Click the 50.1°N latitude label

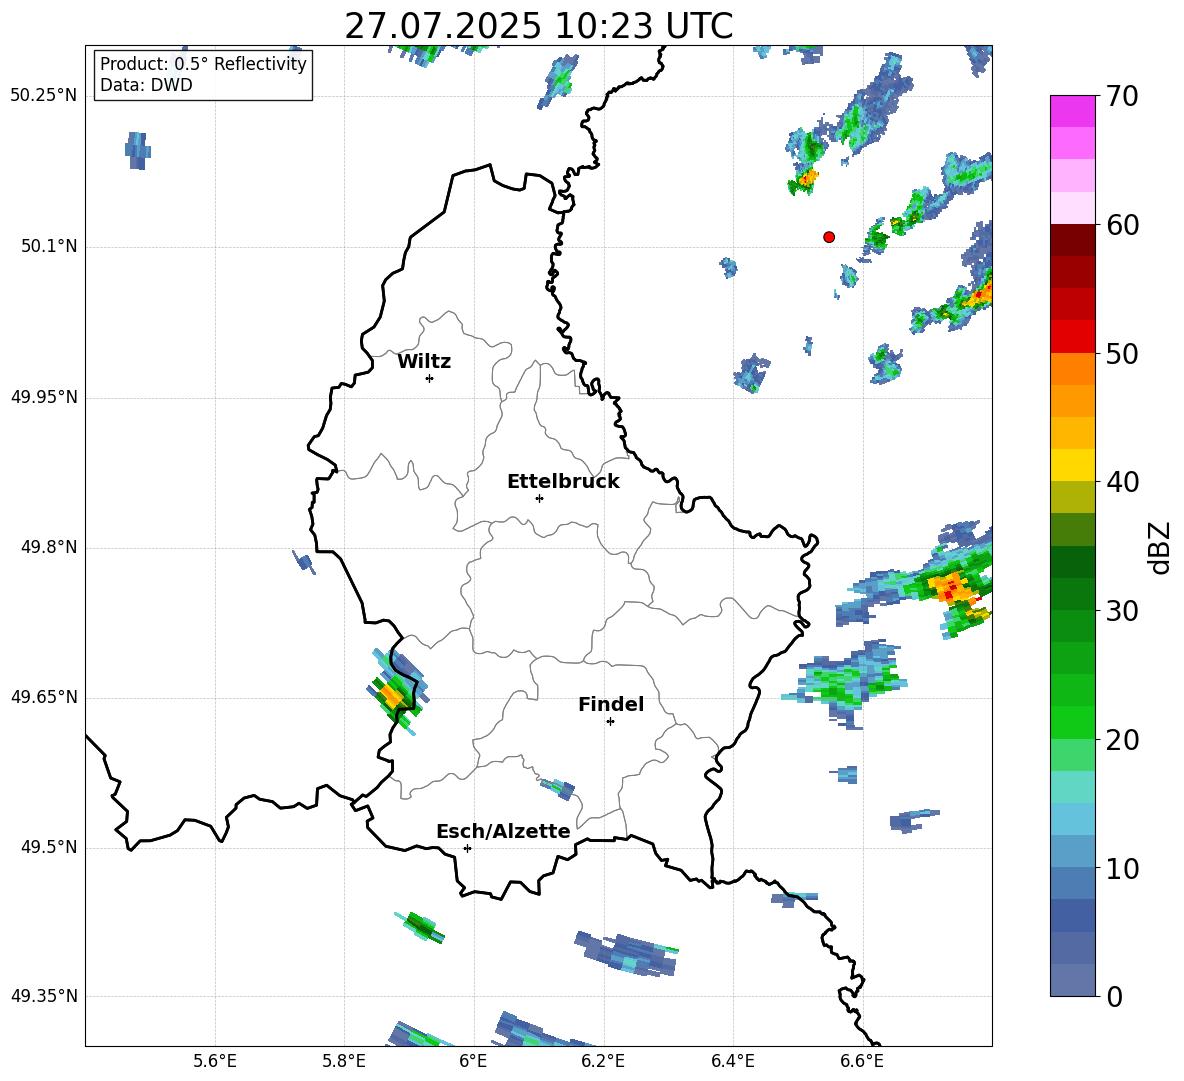tap(49, 246)
